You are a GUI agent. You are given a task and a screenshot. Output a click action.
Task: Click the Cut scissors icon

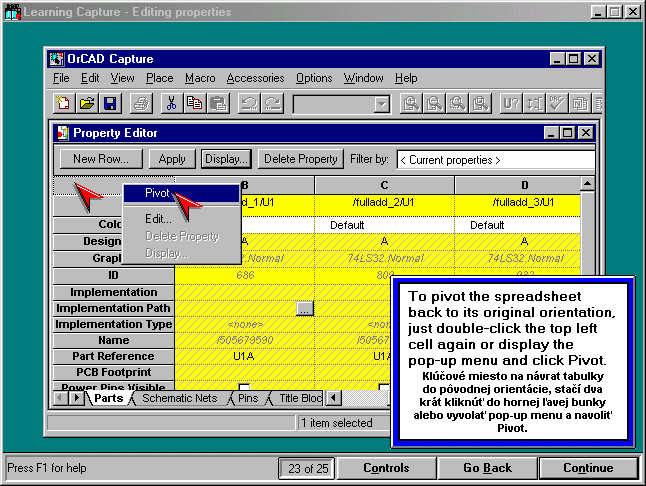172,103
